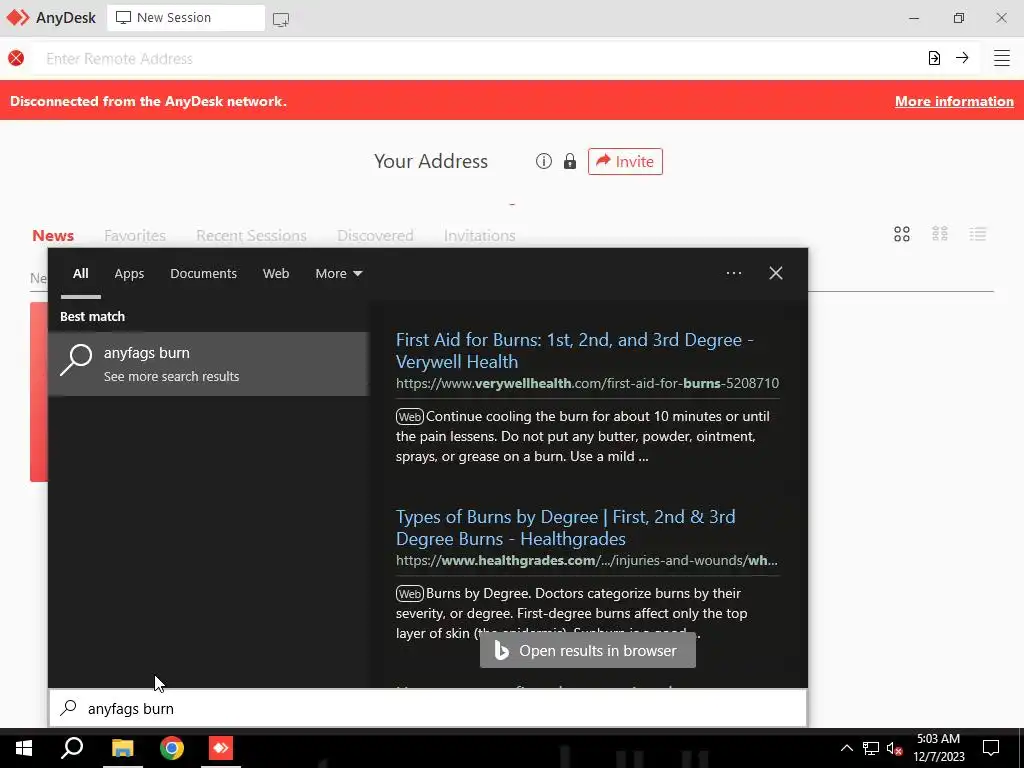
Task: Switch to the AnyDesk Favorites tab
Action: pyautogui.click(x=135, y=235)
